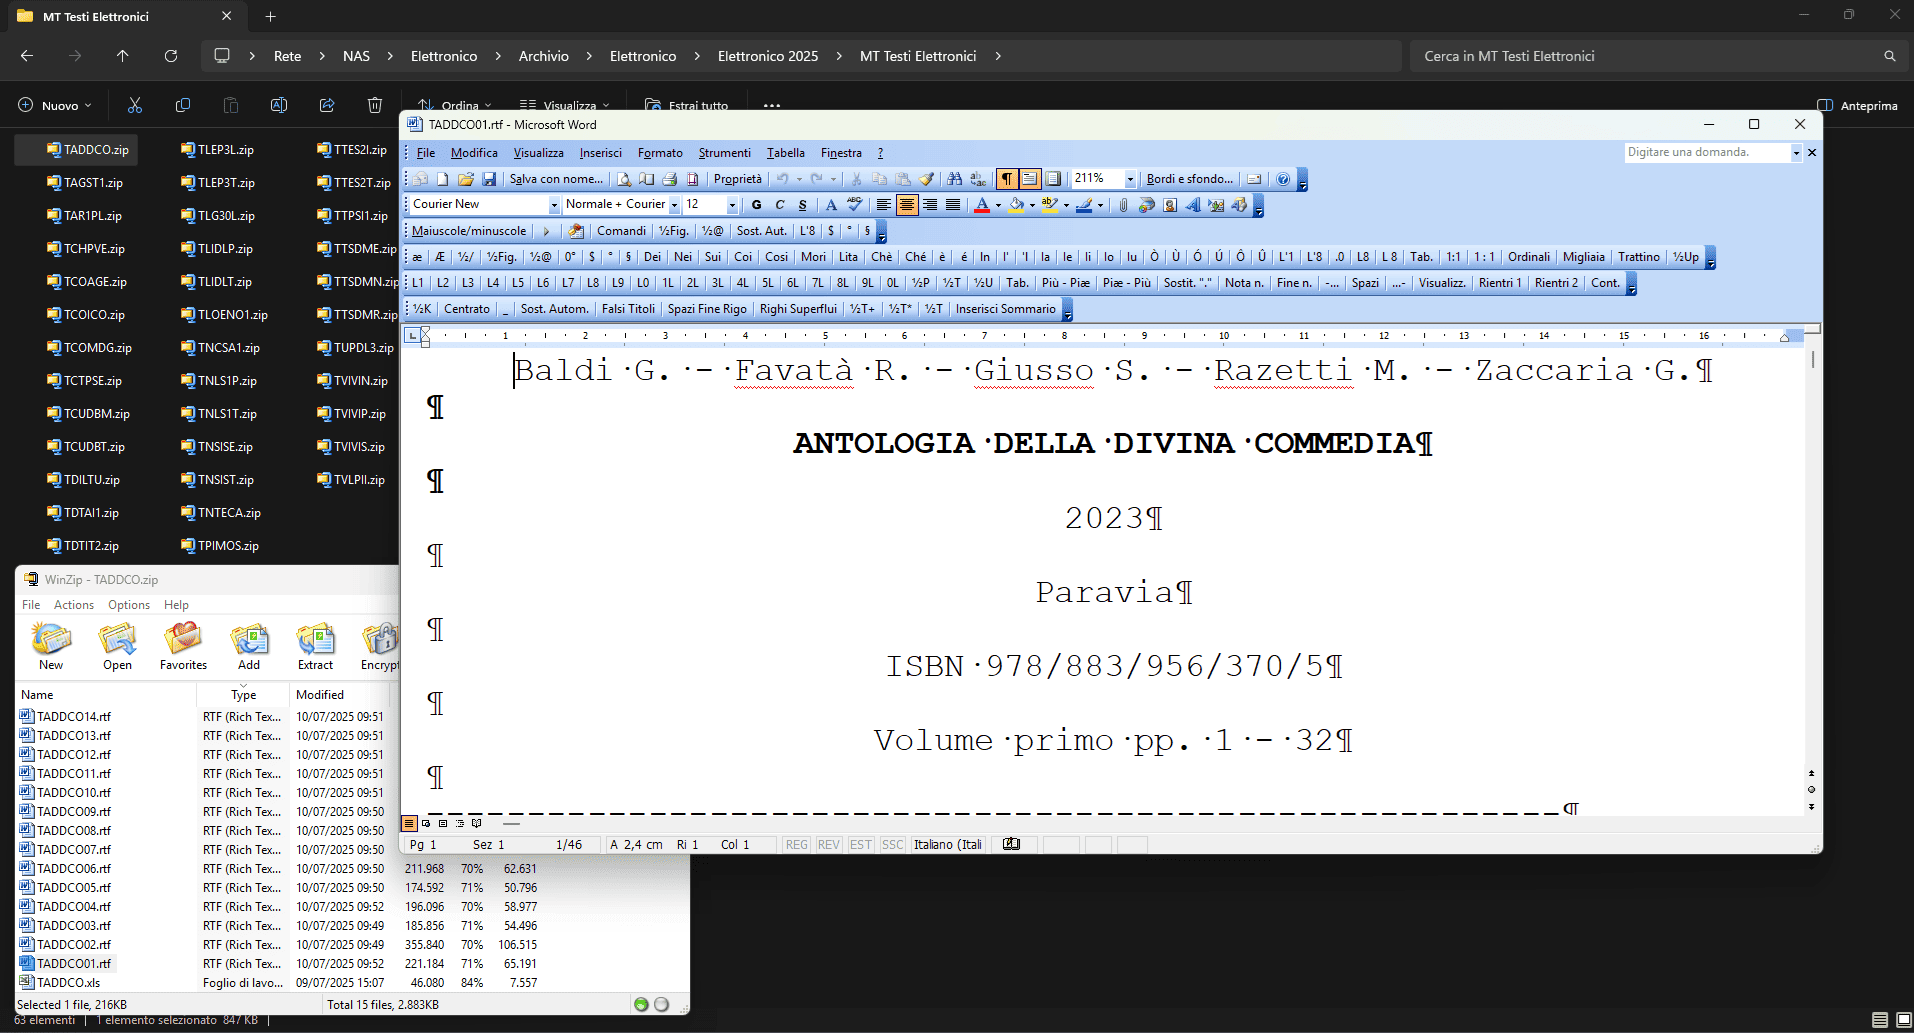This screenshot has height=1034, width=1914.
Task: Click the Salva con nome... button
Action: point(556,179)
